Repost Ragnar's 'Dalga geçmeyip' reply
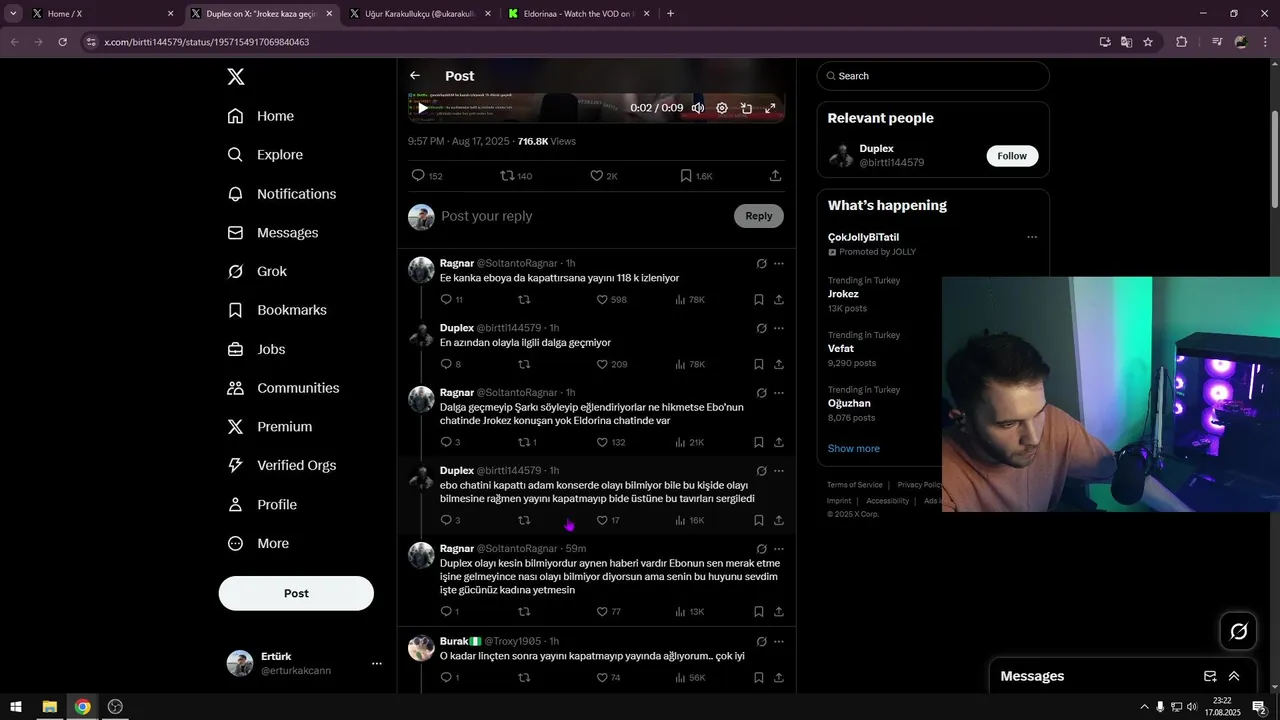 (527, 442)
